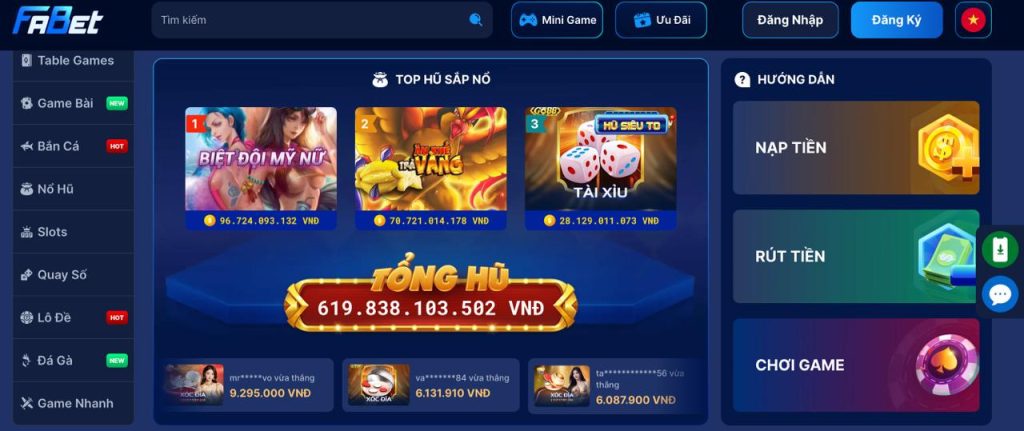Viewport: 1024px width, 431px height.
Task: Click the Rút Tiền withdrawal guide card
Action: pyautogui.click(x=856, y=256)
